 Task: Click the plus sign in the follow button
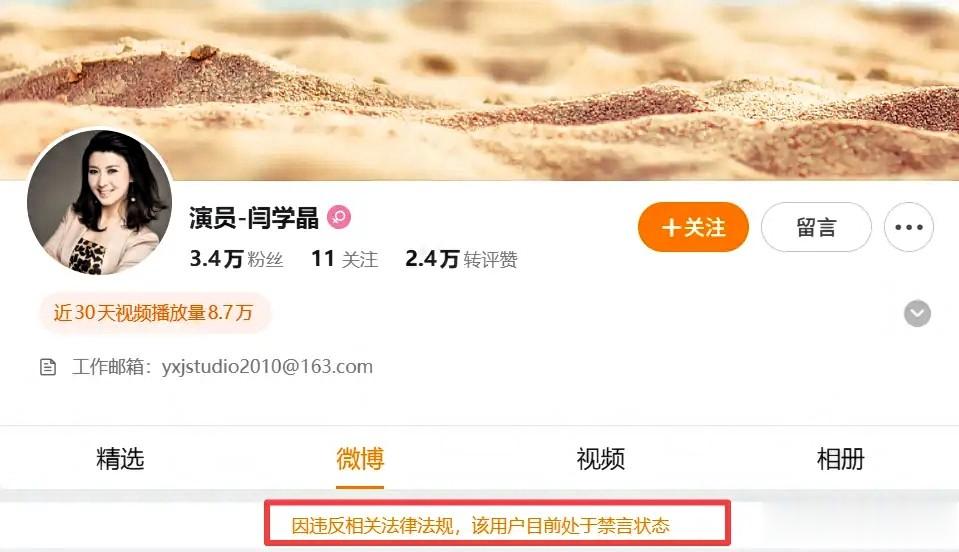tap(671, 227)
